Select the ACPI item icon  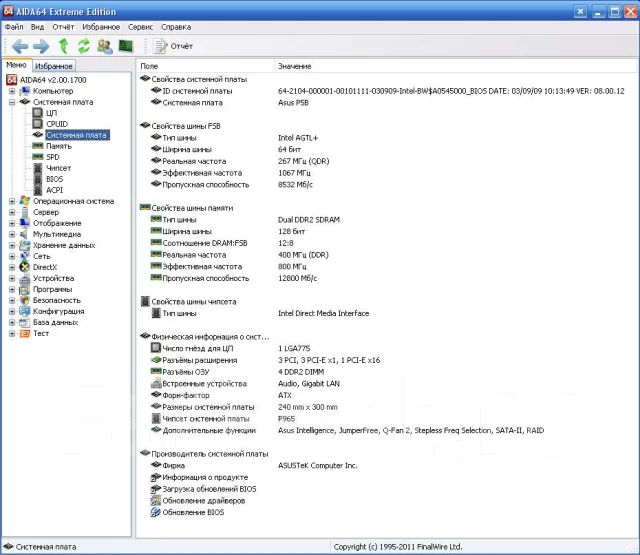point(38,190)
